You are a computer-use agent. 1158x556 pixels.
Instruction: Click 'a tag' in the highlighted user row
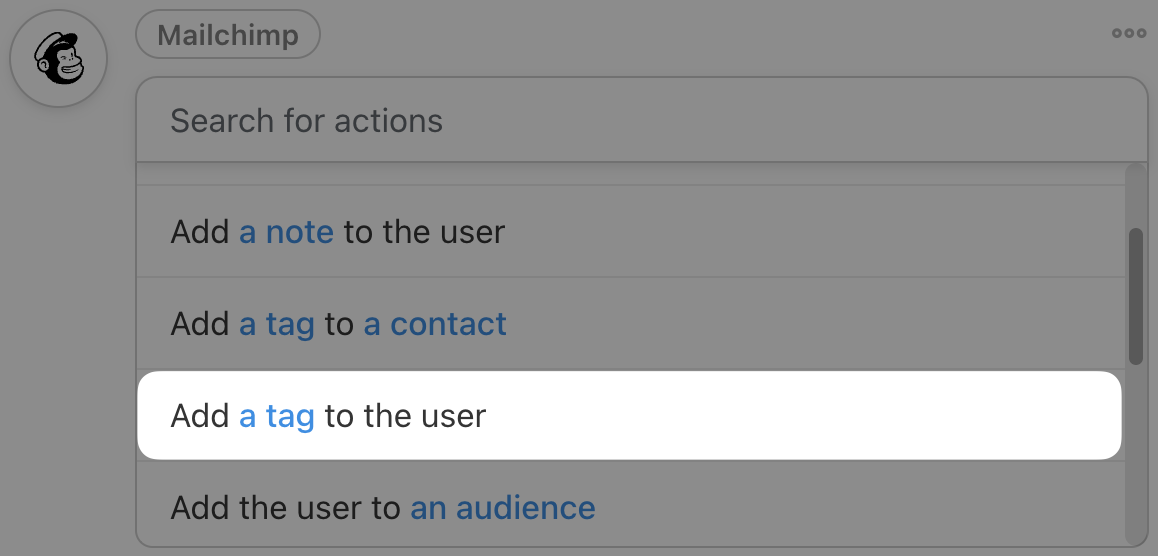click(x=277, y=416)
